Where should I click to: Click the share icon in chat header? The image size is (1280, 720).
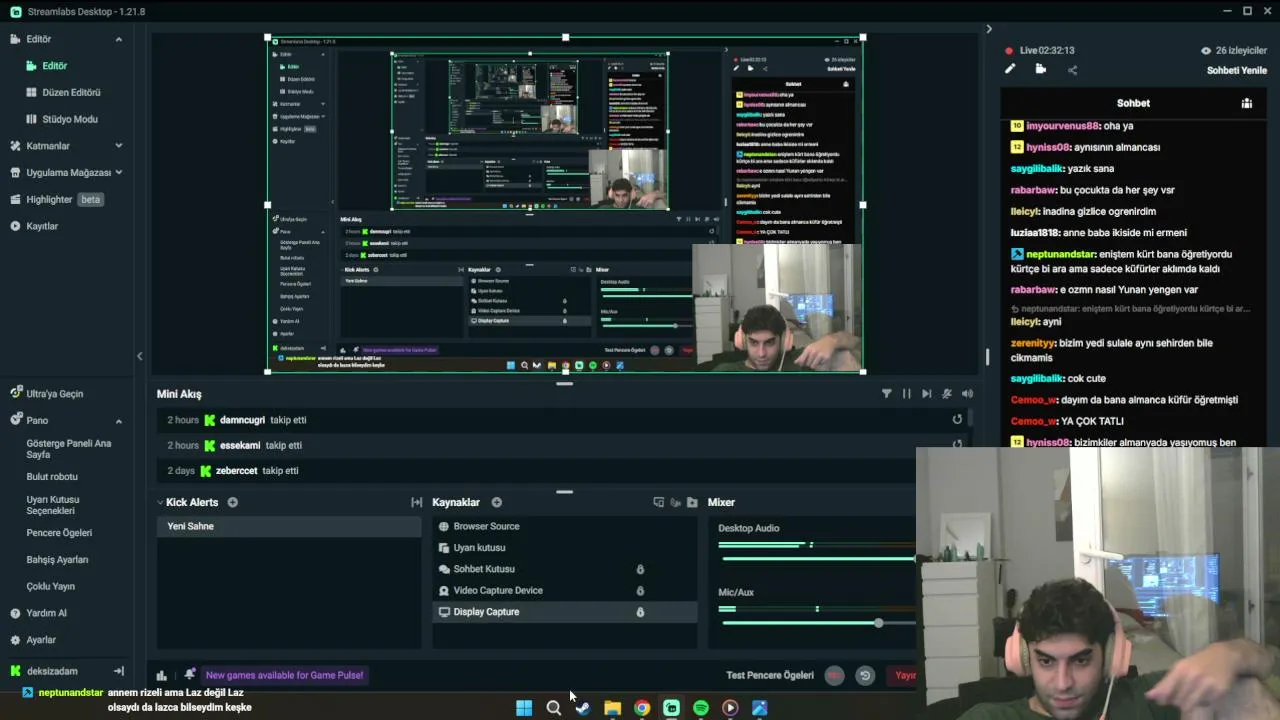1072,70
